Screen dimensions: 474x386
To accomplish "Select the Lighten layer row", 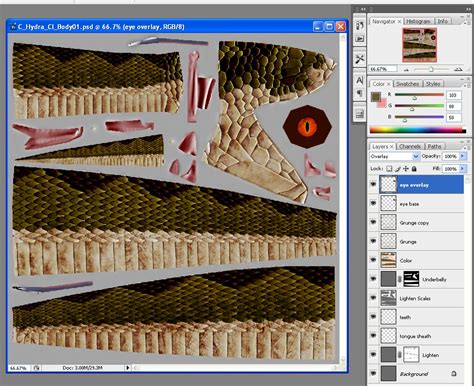I will point(416,355).
